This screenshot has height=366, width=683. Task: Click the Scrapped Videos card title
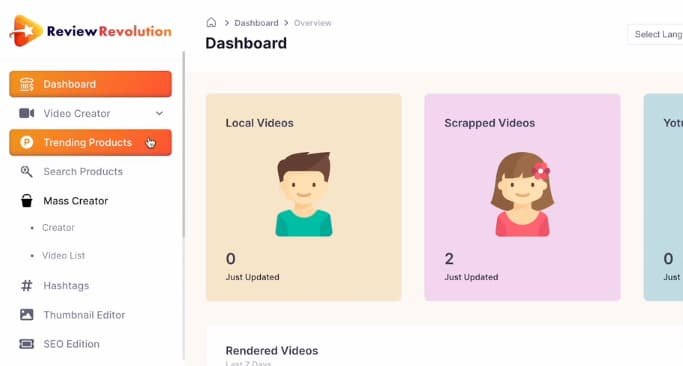coord(490,123)
